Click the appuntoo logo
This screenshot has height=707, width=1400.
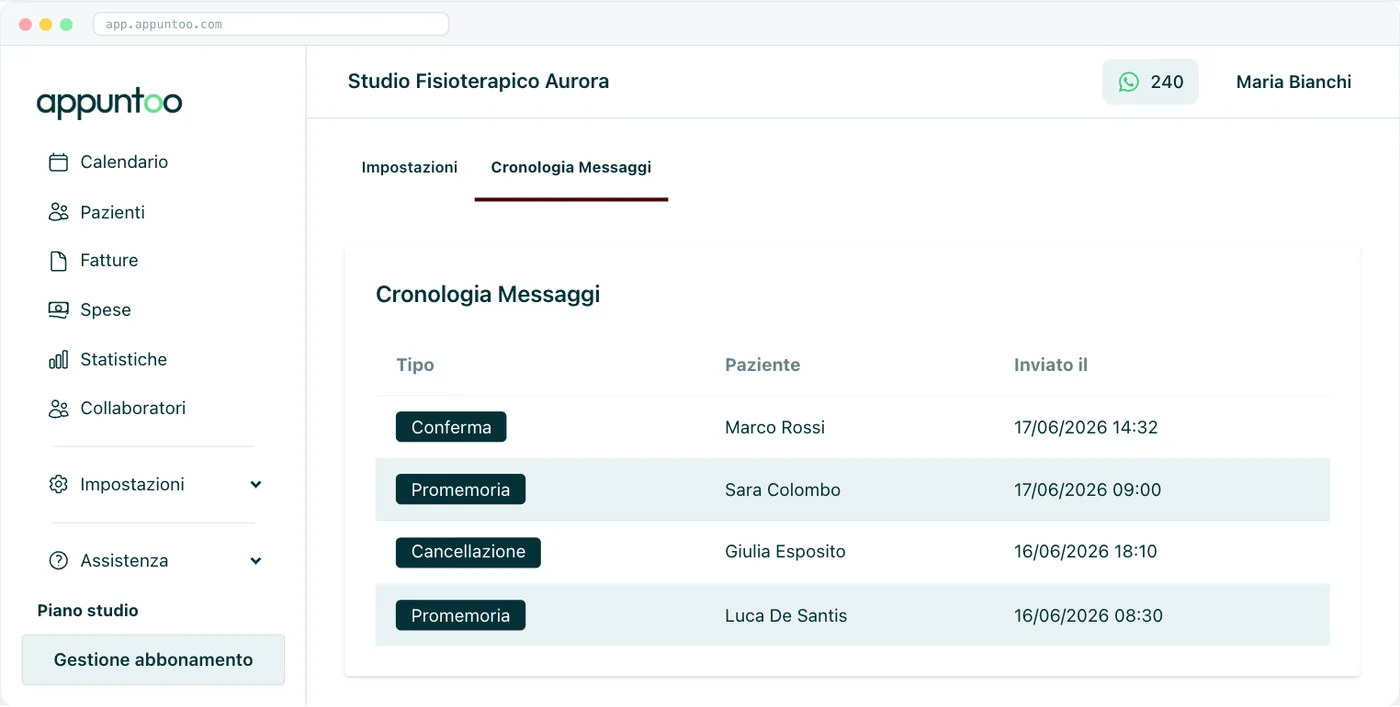pos(109,104)
